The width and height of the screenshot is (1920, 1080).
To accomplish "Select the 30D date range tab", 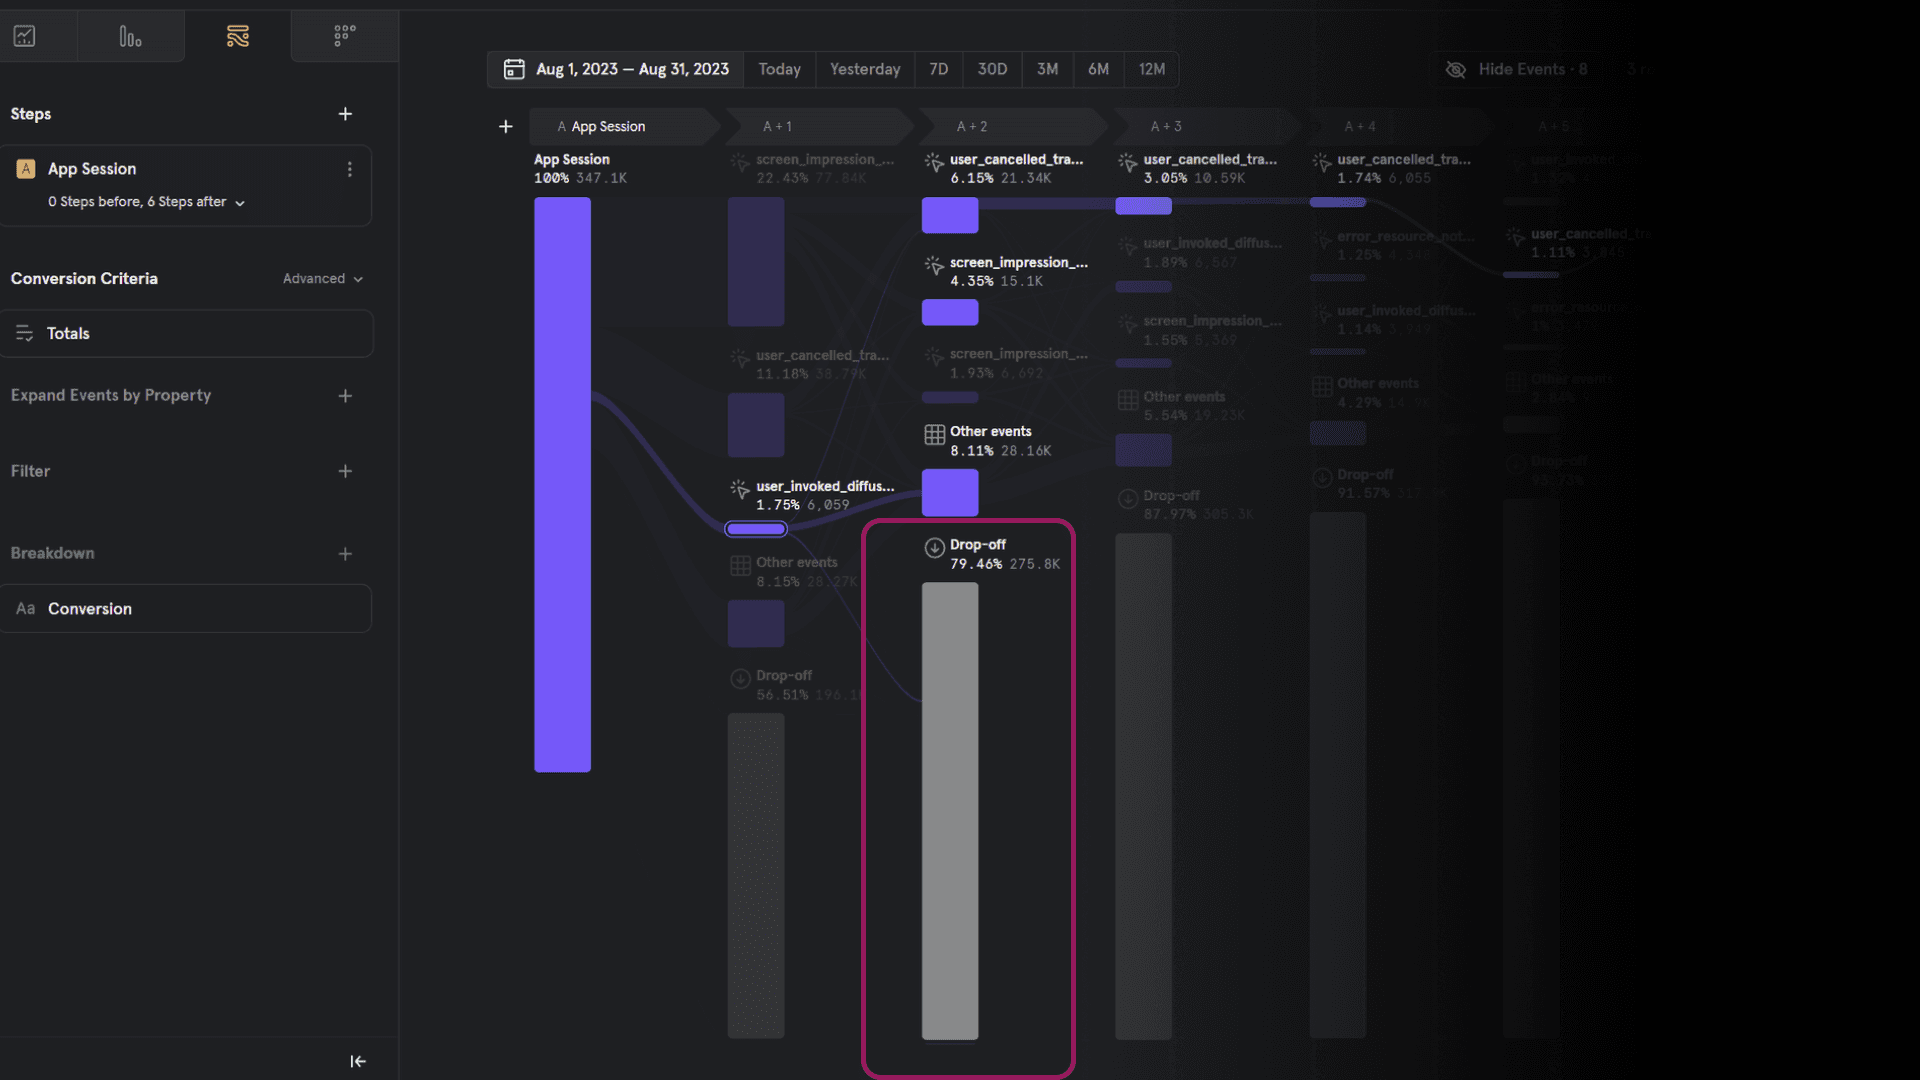I will click(991, 69).
